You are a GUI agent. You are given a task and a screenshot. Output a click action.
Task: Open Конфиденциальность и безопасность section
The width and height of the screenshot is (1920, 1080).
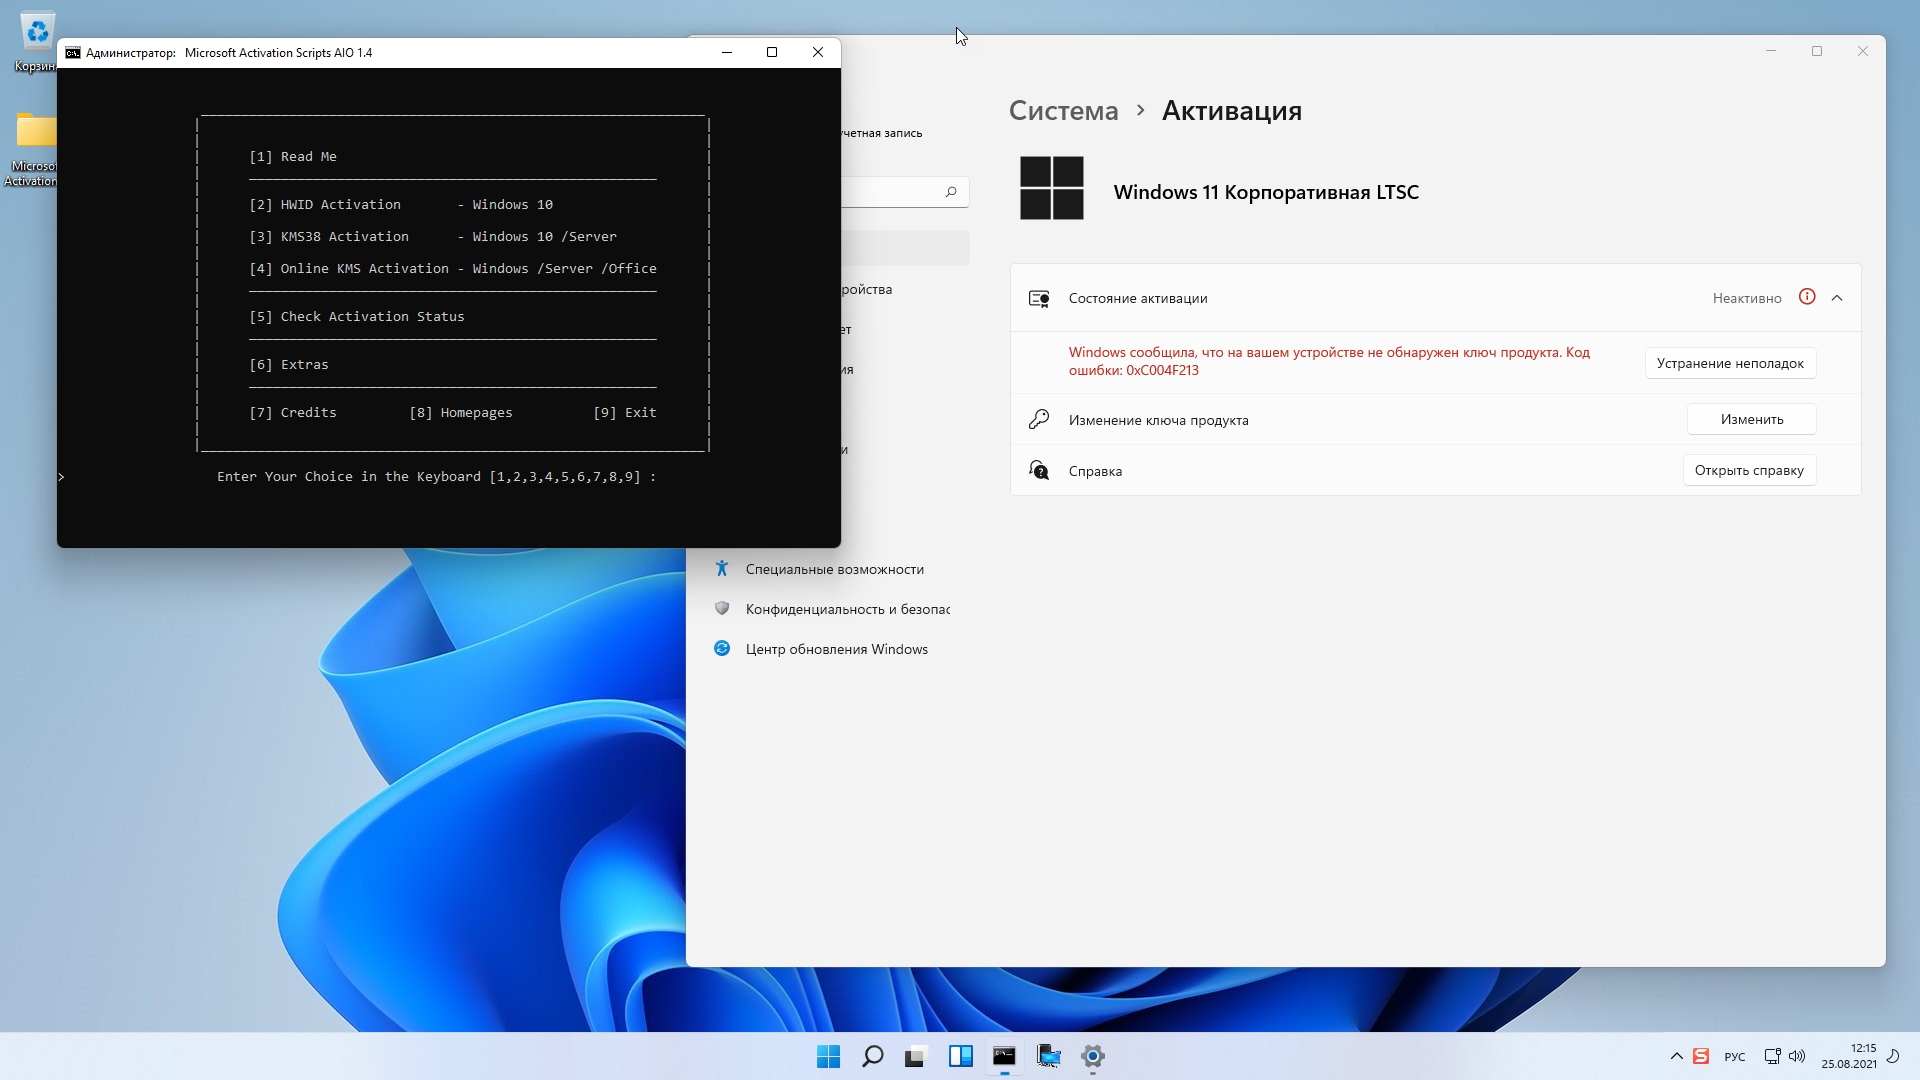846,609
